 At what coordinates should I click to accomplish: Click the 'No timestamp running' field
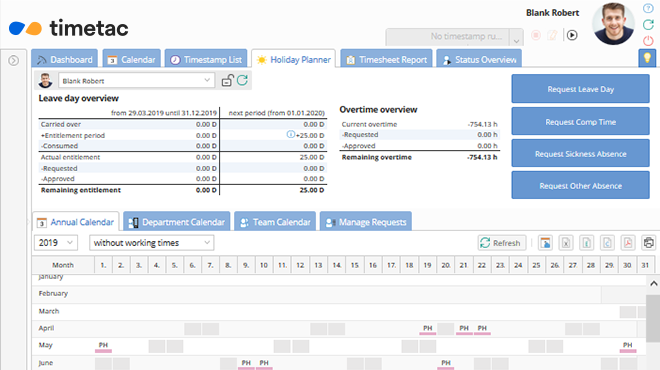tap(448, 37)
